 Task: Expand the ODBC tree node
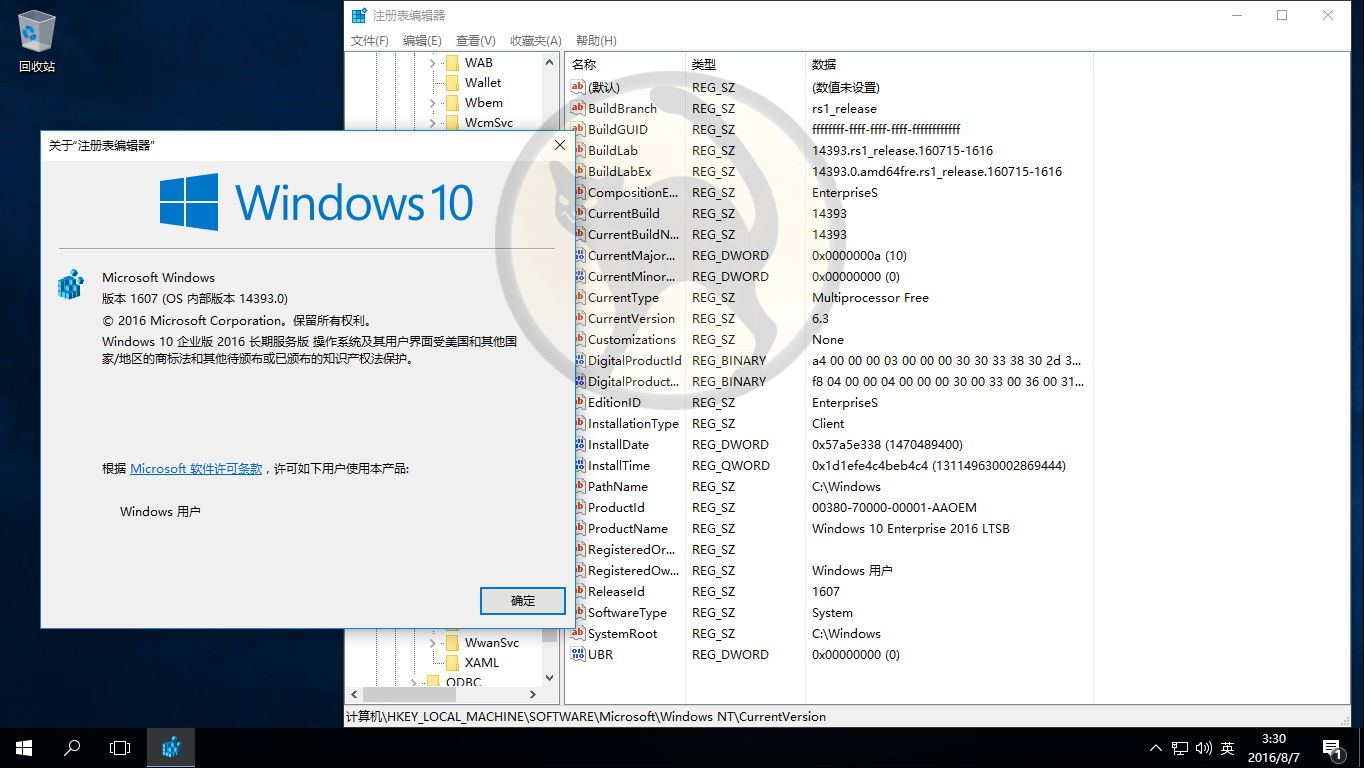[413, 681]
